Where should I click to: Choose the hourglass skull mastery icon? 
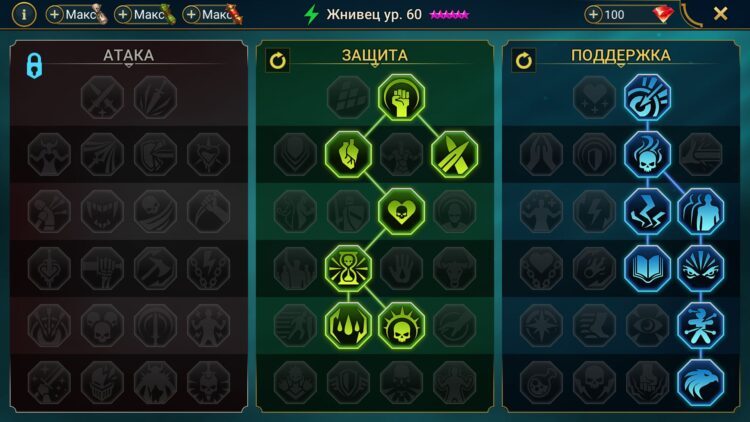click(x=348, y=268)
